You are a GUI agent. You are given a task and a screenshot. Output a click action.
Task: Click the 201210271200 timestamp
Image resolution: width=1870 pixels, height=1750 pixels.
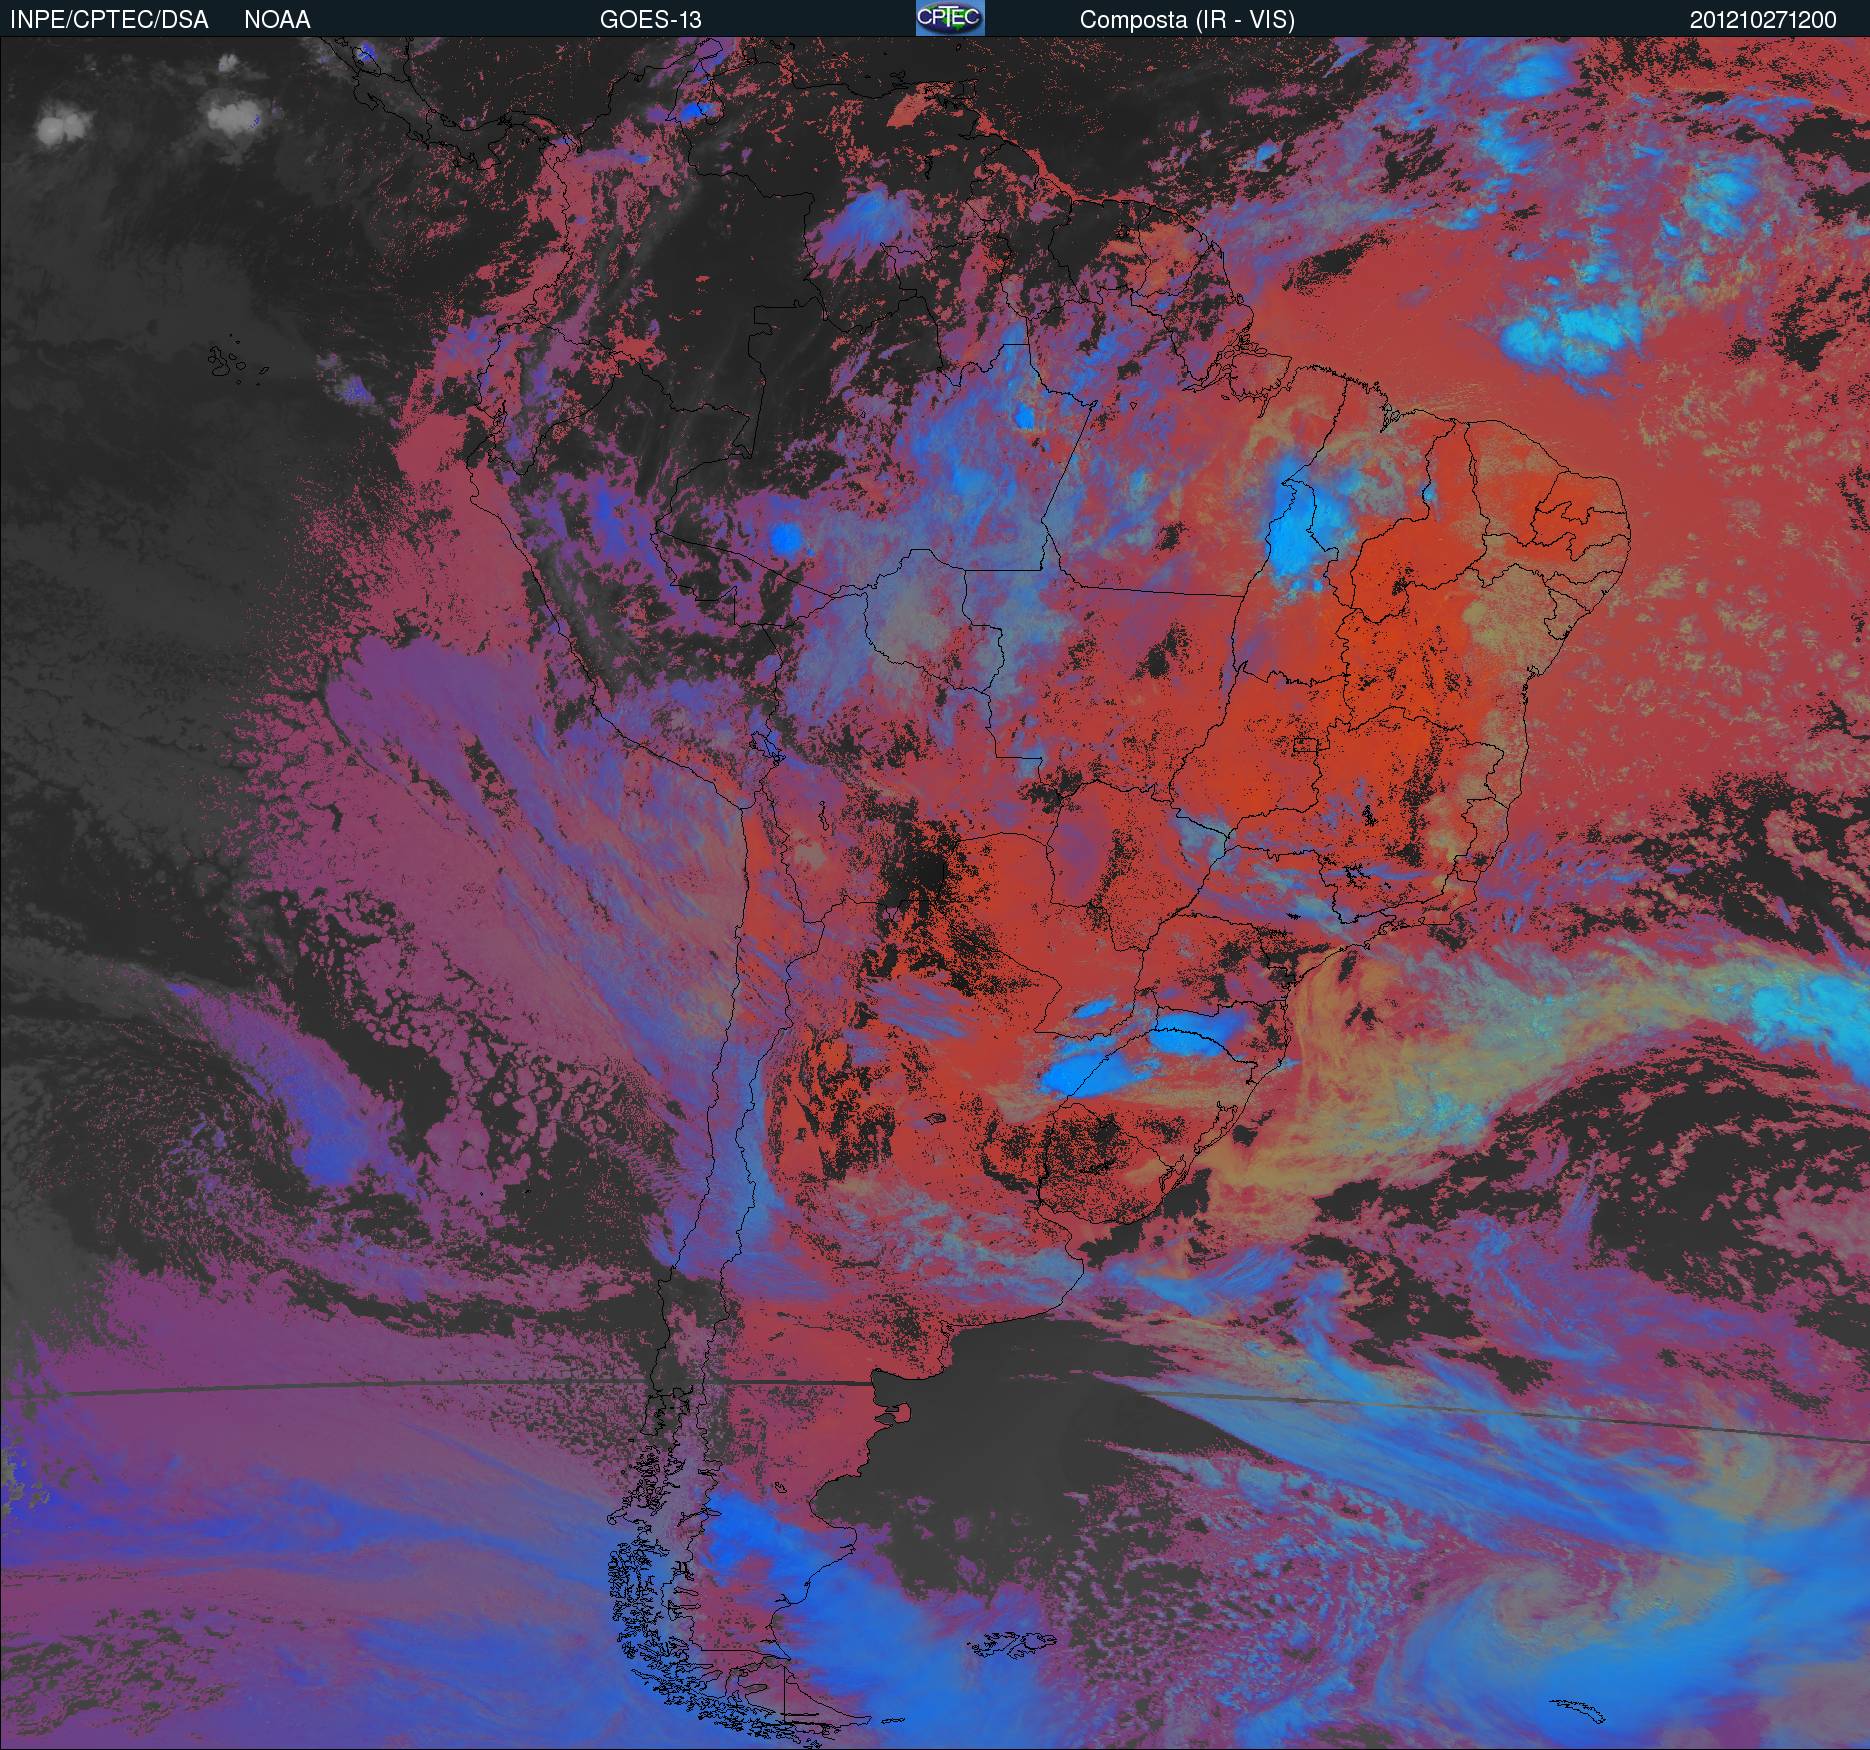point(1763,20)
